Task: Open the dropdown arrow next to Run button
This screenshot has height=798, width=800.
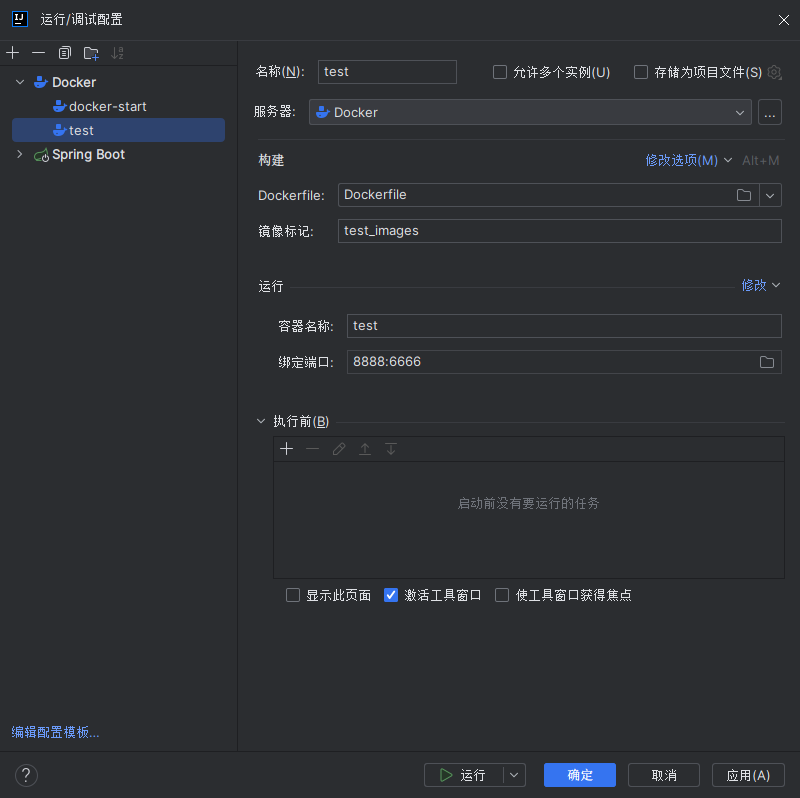Action: [x=514, y=775]
